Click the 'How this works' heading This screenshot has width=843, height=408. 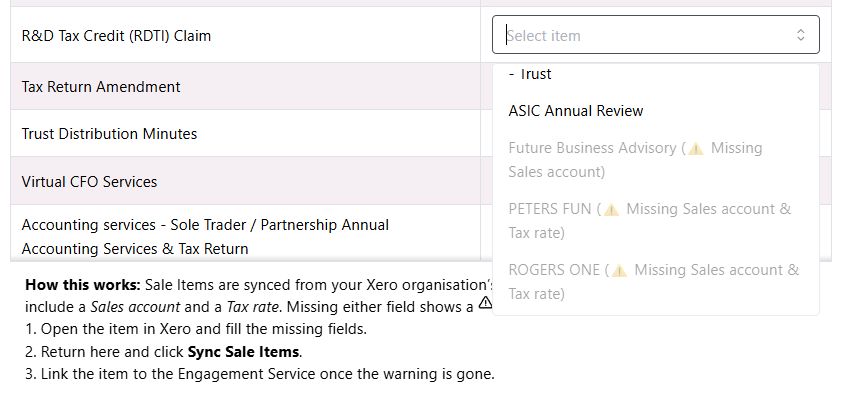[83, 283]
